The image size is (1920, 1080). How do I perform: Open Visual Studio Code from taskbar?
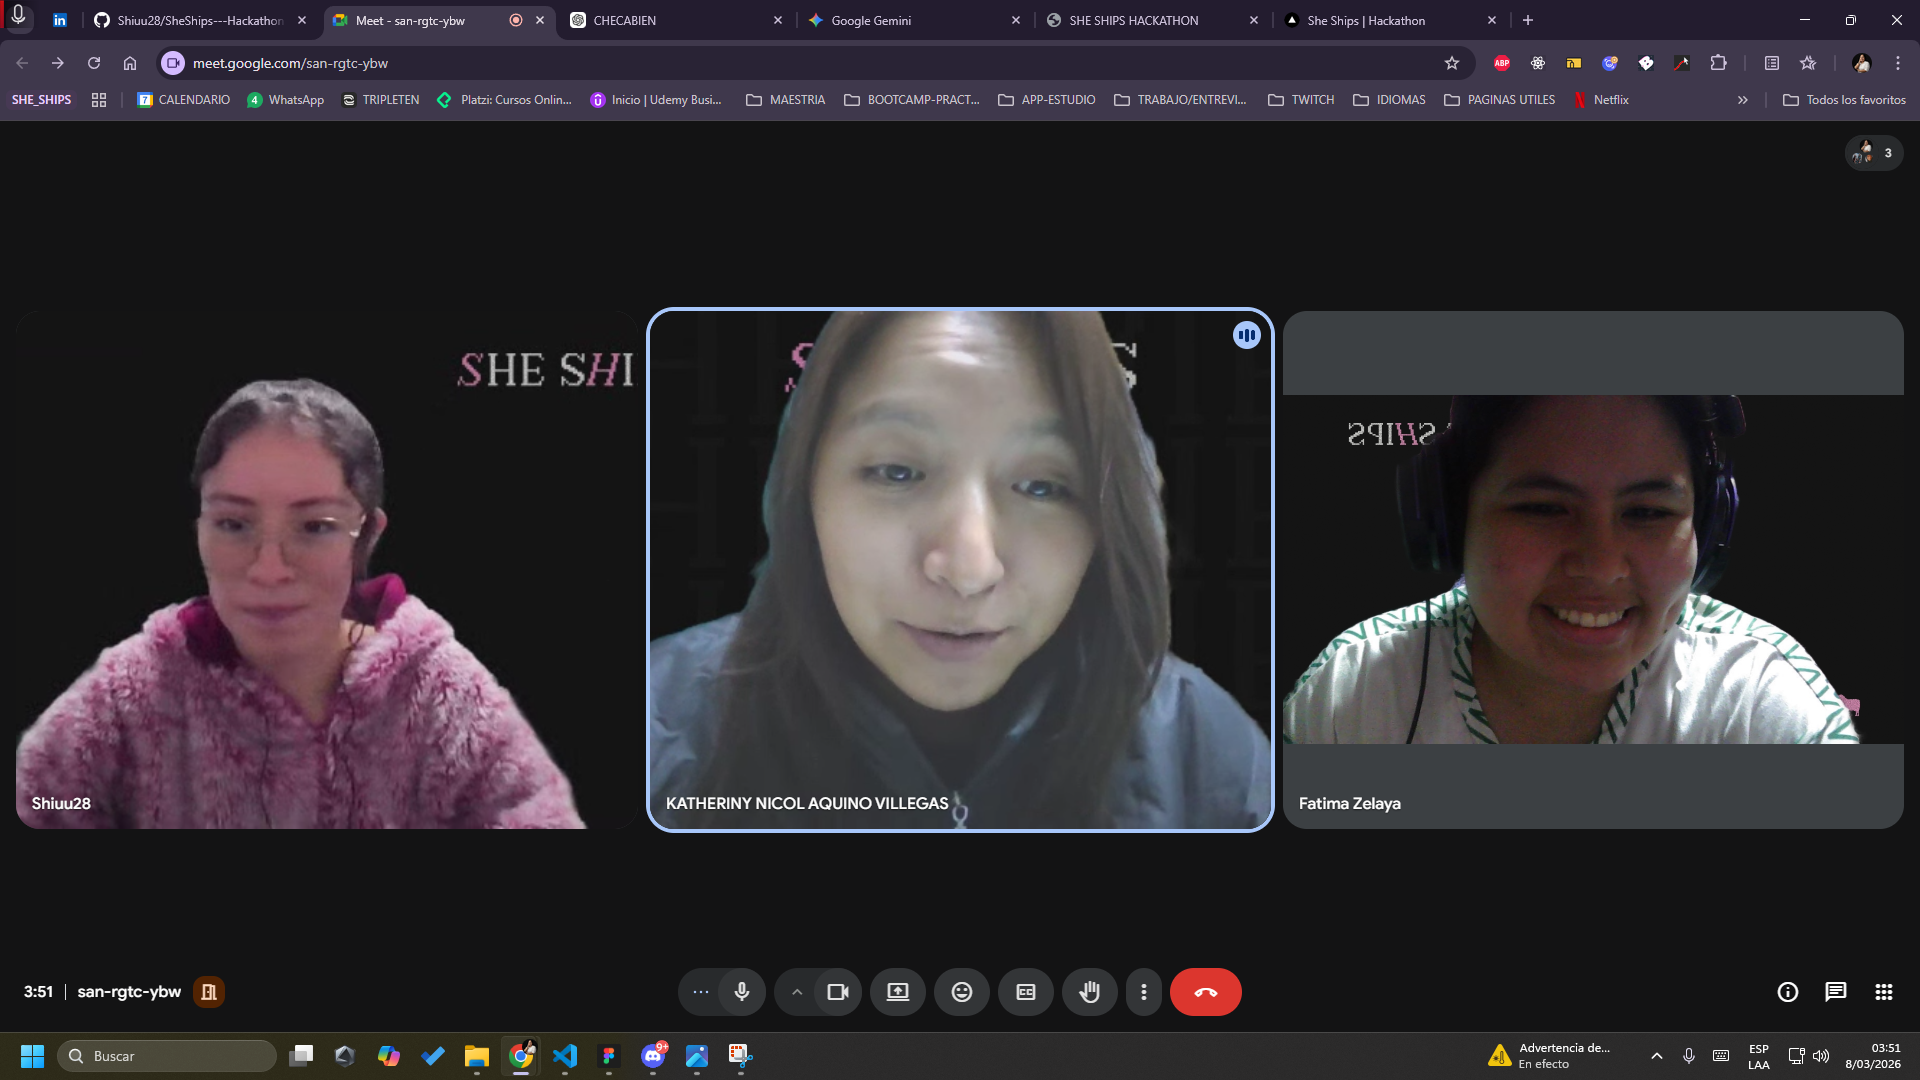tap(565, 1056)
